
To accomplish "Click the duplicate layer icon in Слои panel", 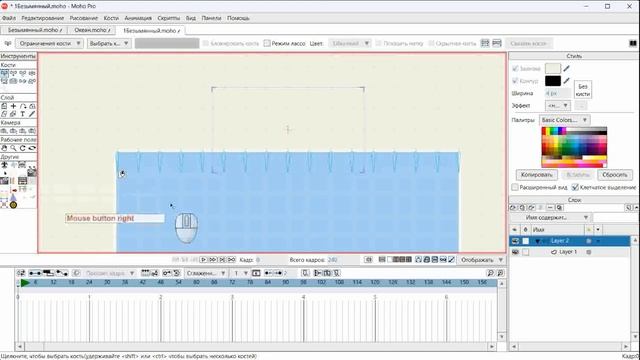I will tap(522, 208).
